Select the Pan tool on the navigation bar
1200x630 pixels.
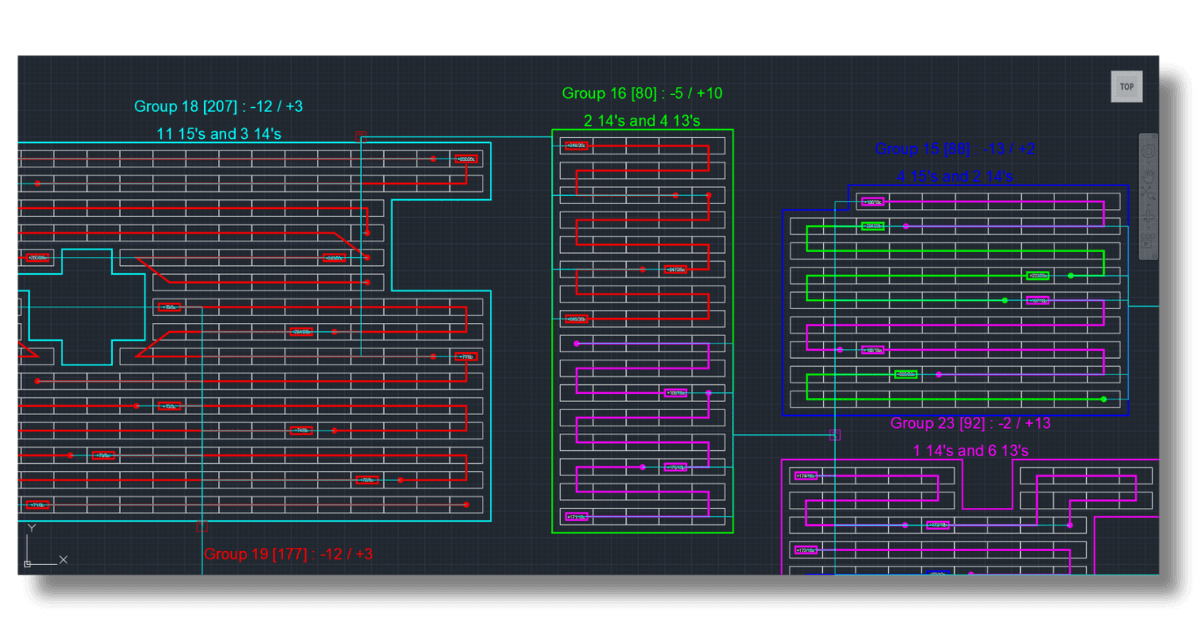tap(1148, 174)
